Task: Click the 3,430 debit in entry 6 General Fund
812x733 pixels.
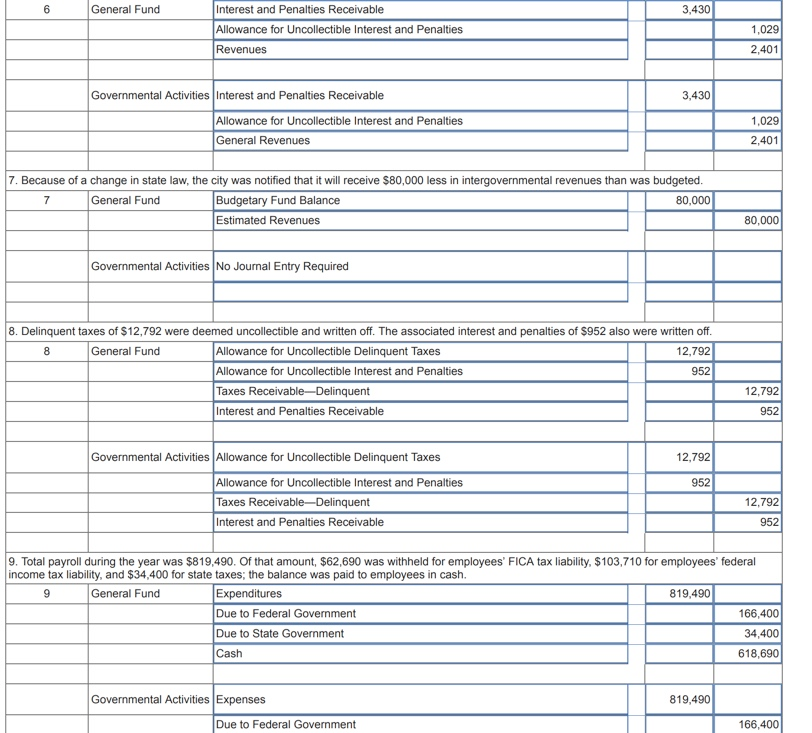Action: point(679,10)
